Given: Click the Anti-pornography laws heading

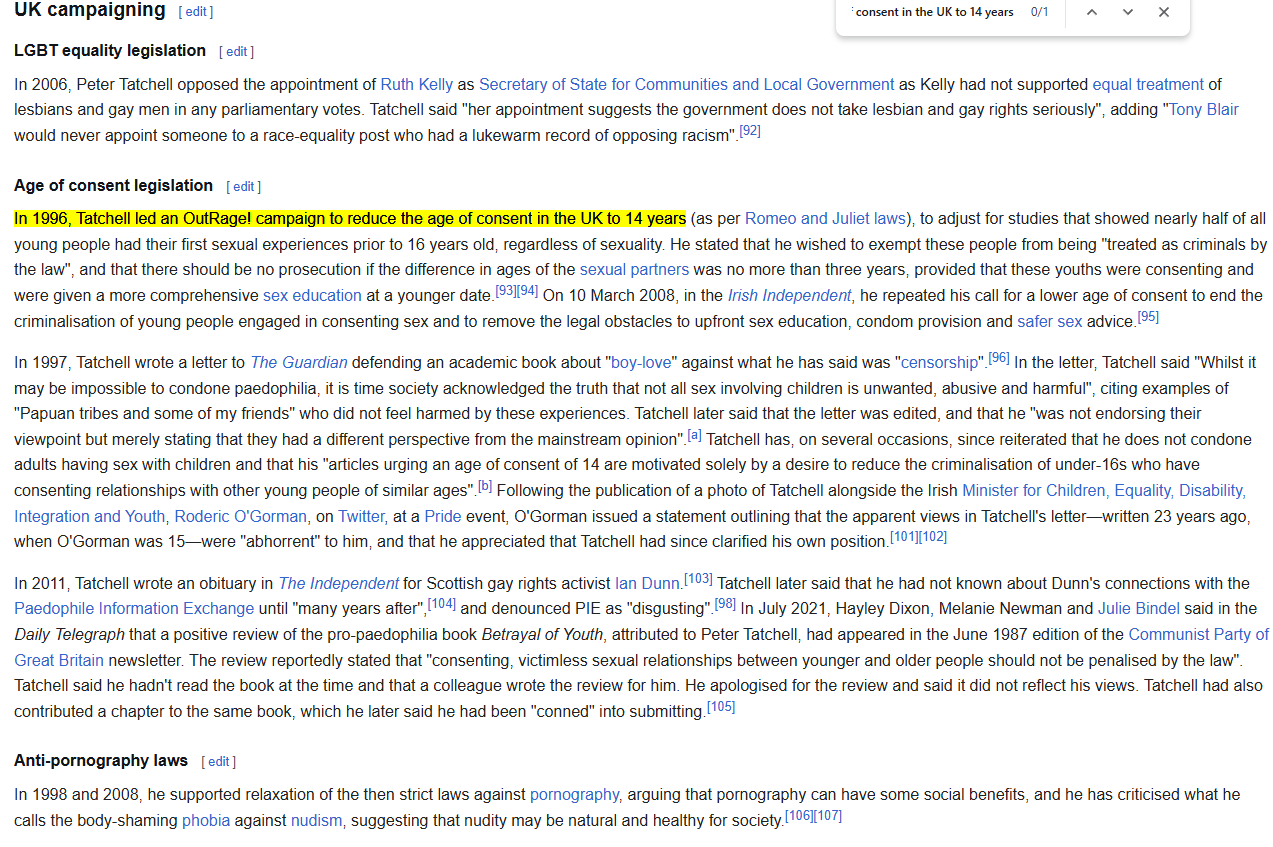Looking at the screenshot, I should click(x=101, y=761).
